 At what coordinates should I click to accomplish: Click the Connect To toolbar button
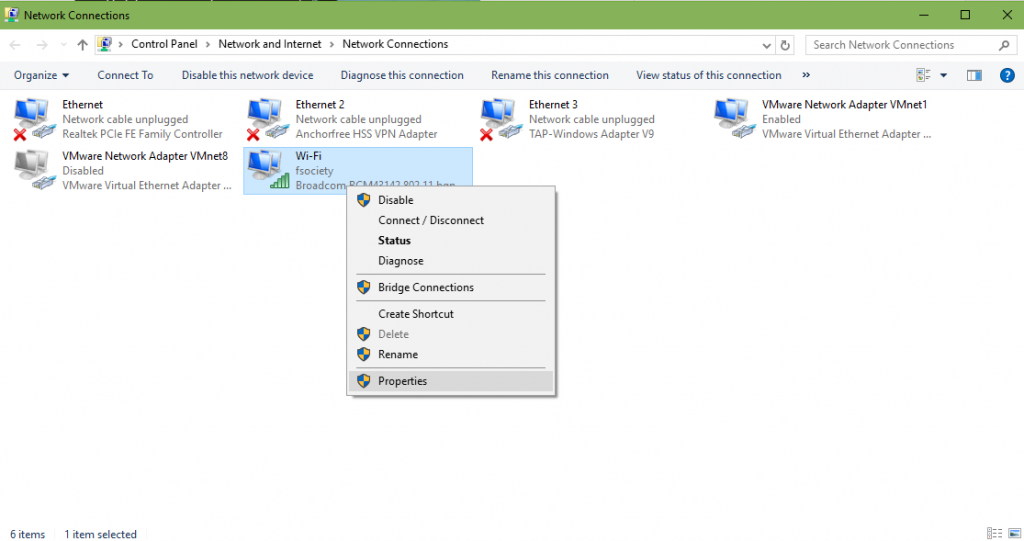click(x=125, y=75)
